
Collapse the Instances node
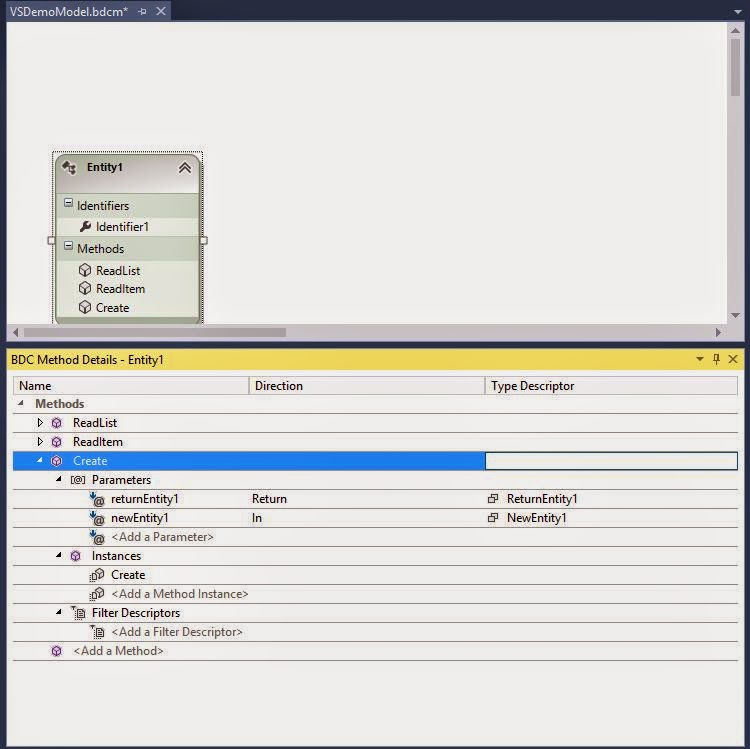(59, 555)
